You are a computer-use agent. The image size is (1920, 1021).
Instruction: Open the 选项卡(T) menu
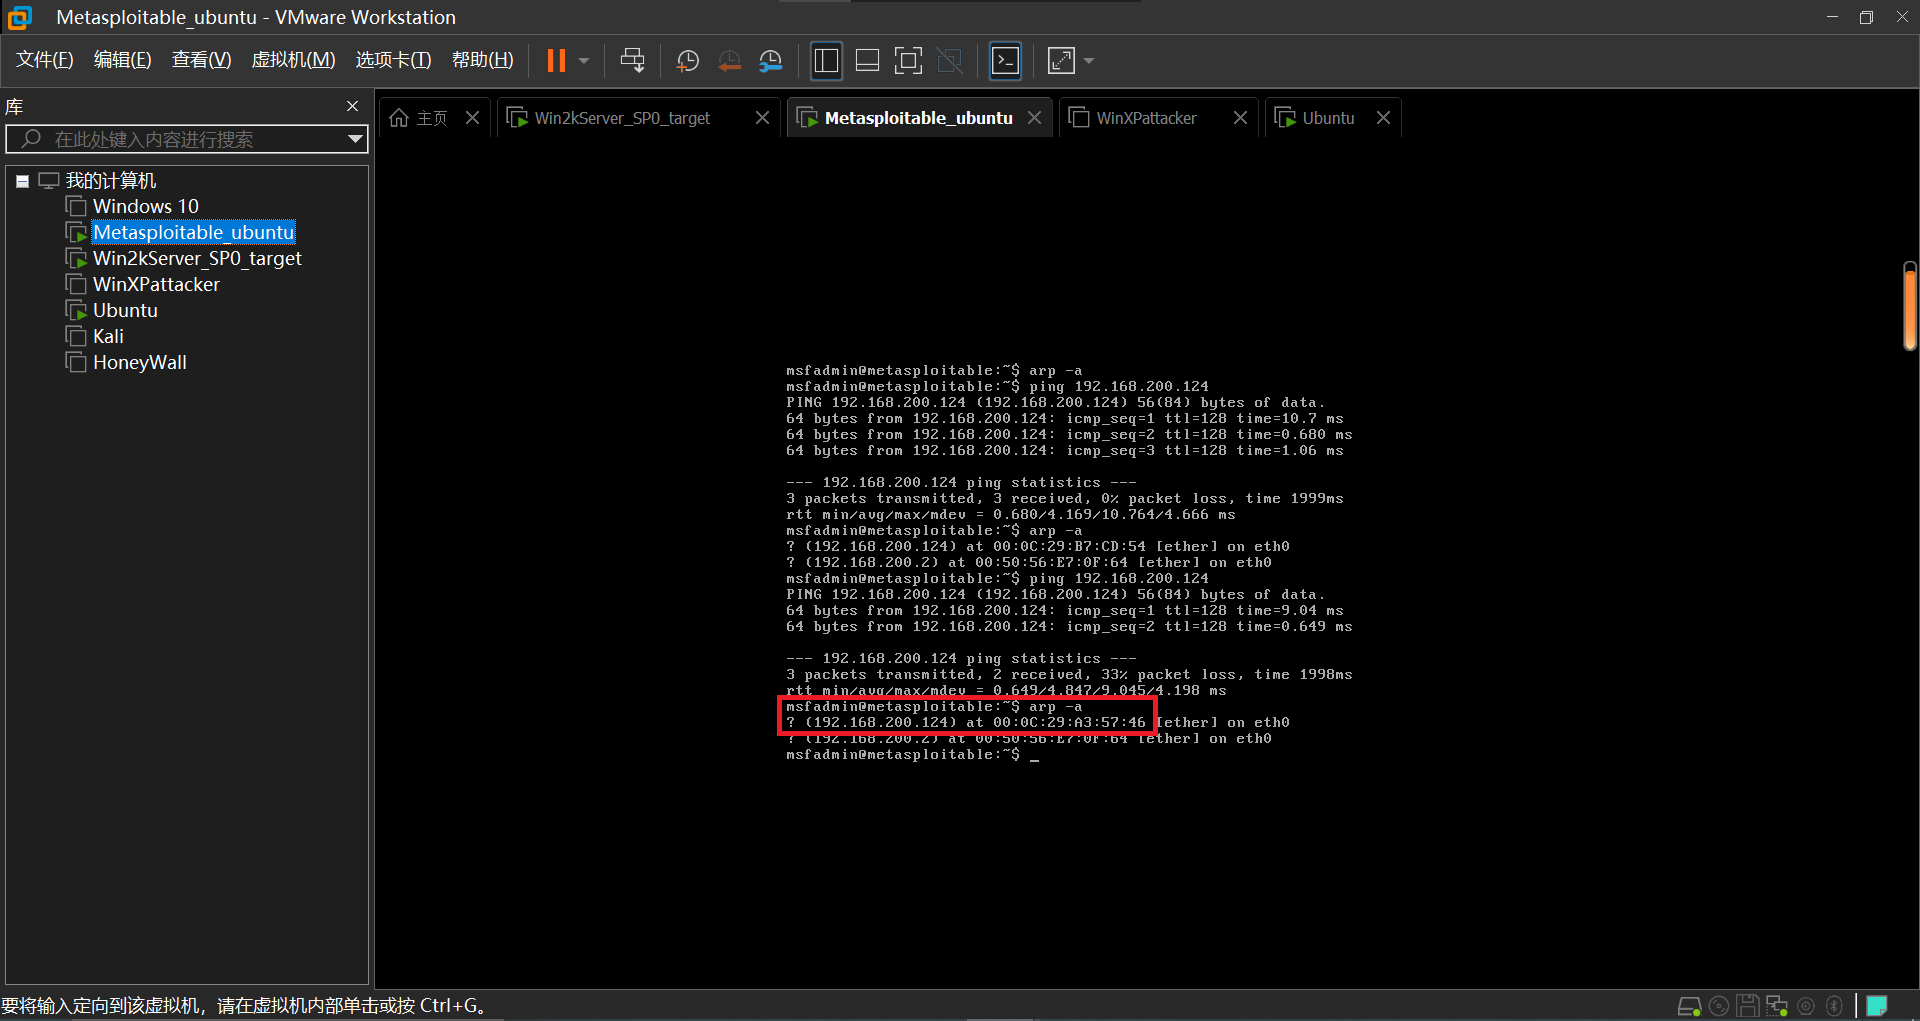pos(393,60)
